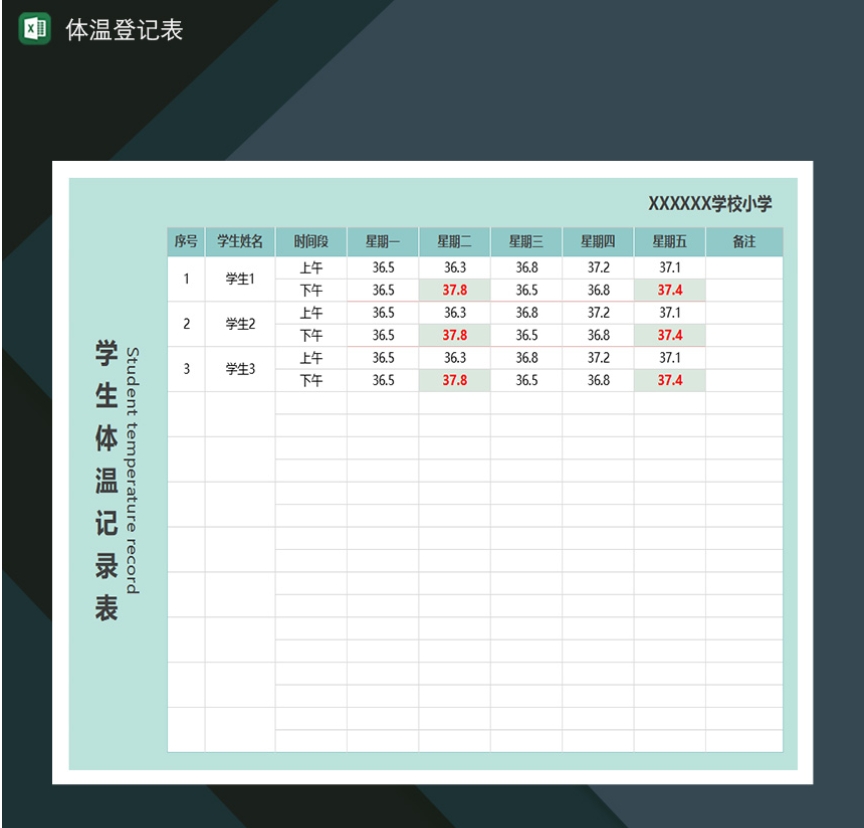Select the 学生1 name cell
The height and width of the screenshot is (828, 864).
pos(240,279)
